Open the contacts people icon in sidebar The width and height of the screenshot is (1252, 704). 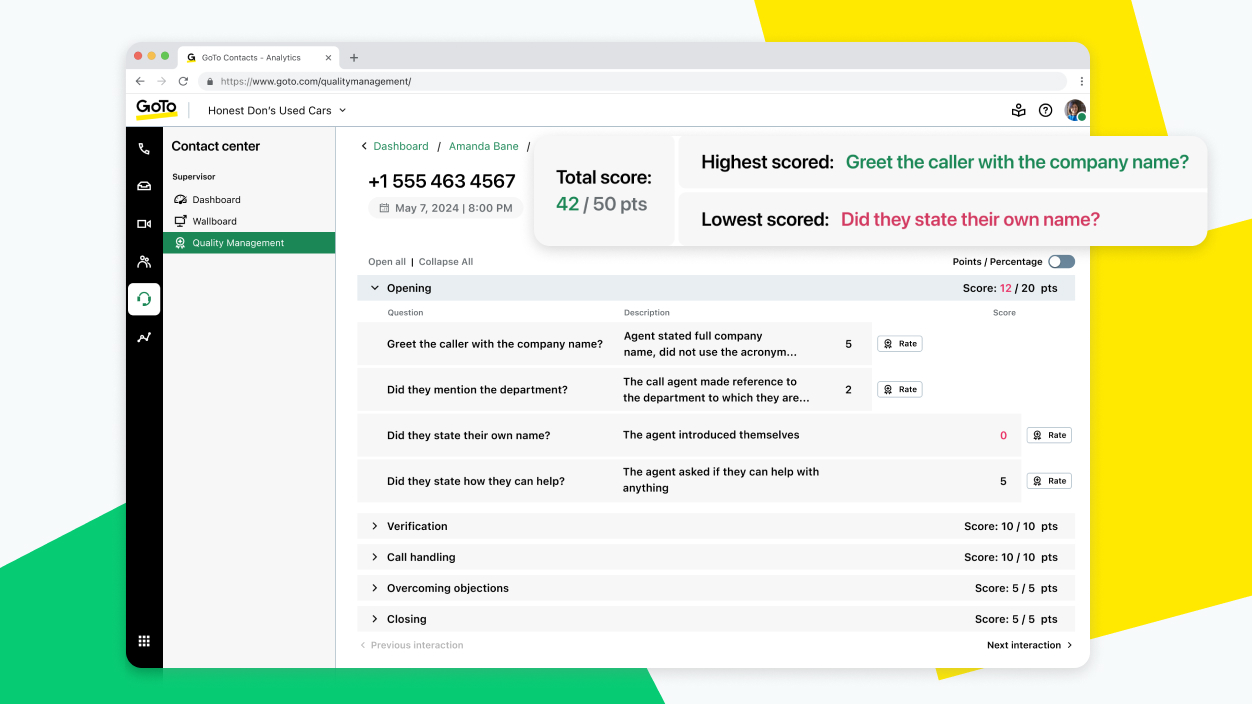click(x=144, y=262)
